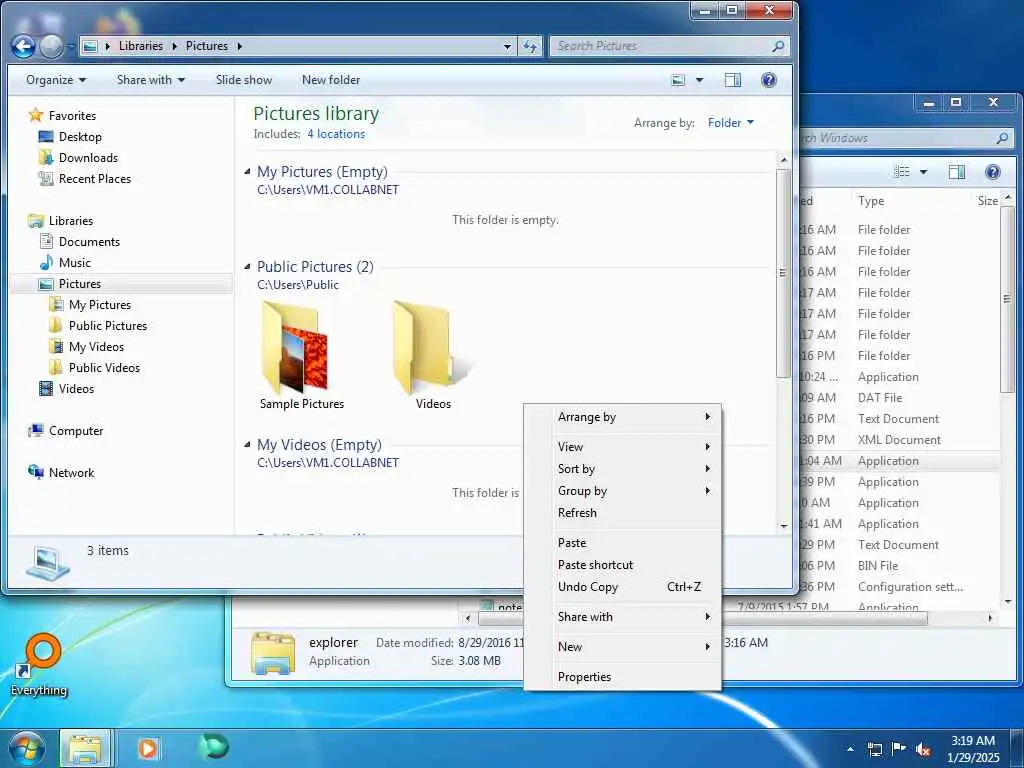Click the Recent Places icon
The height and width of the screenshot is (768, 1024).
coord(46,178)
